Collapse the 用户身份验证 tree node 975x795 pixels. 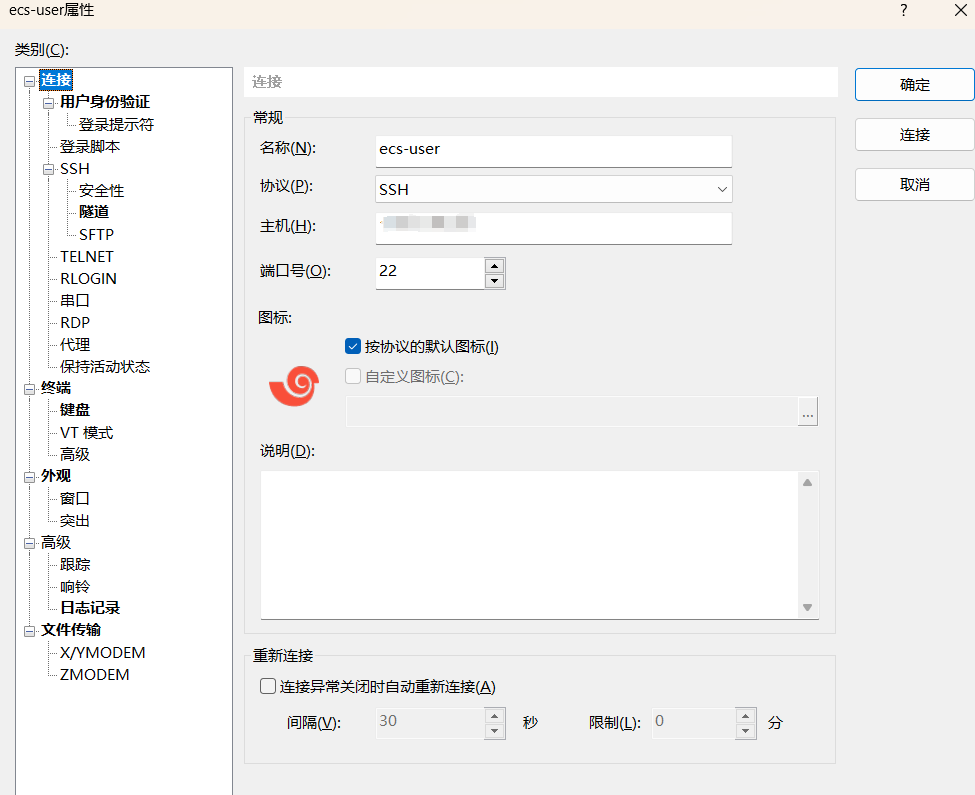tap(49, 103)
